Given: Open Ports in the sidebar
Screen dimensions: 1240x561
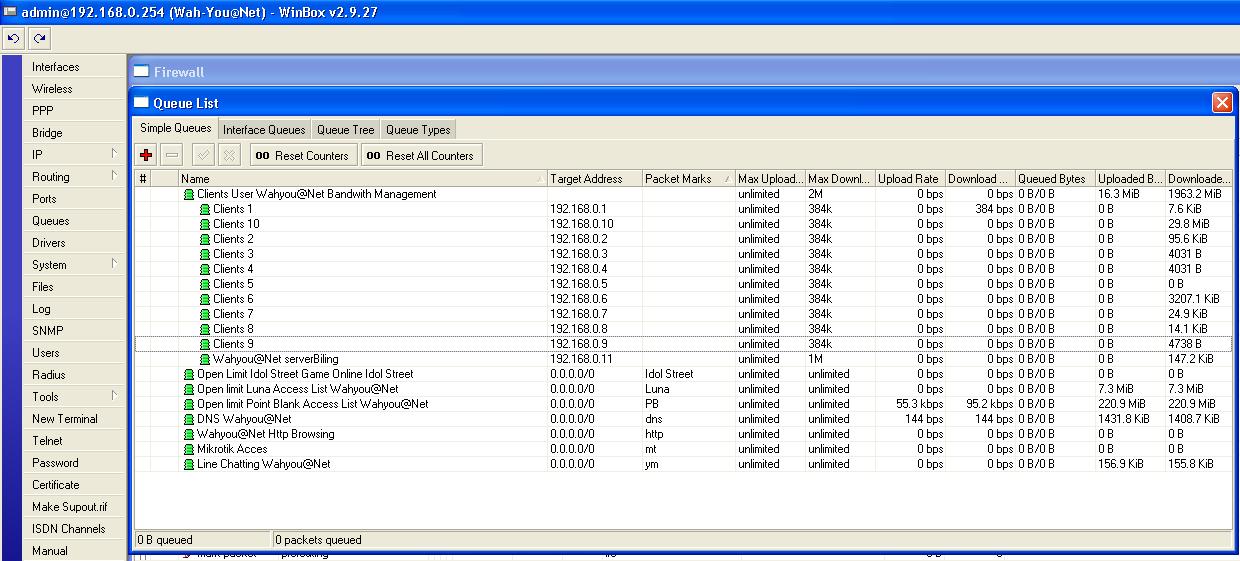Looking at the screenshot, I should pos(75,199).
